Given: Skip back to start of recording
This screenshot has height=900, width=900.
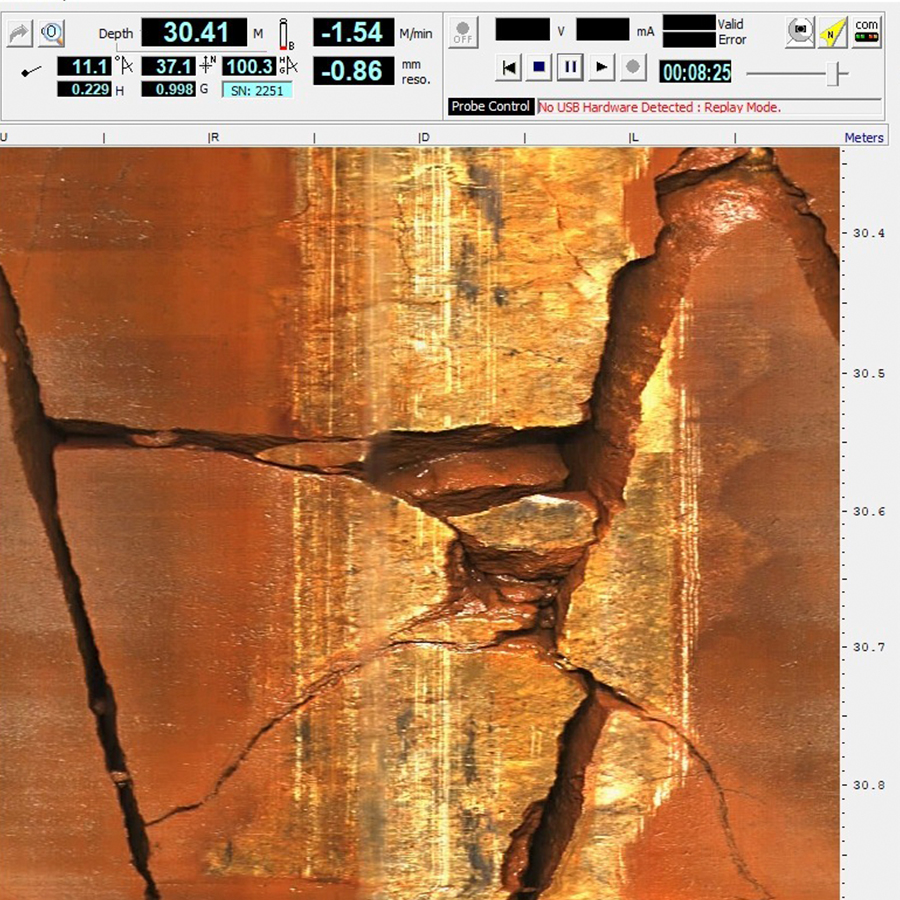Looking at the screenshot, I should 509,68.
